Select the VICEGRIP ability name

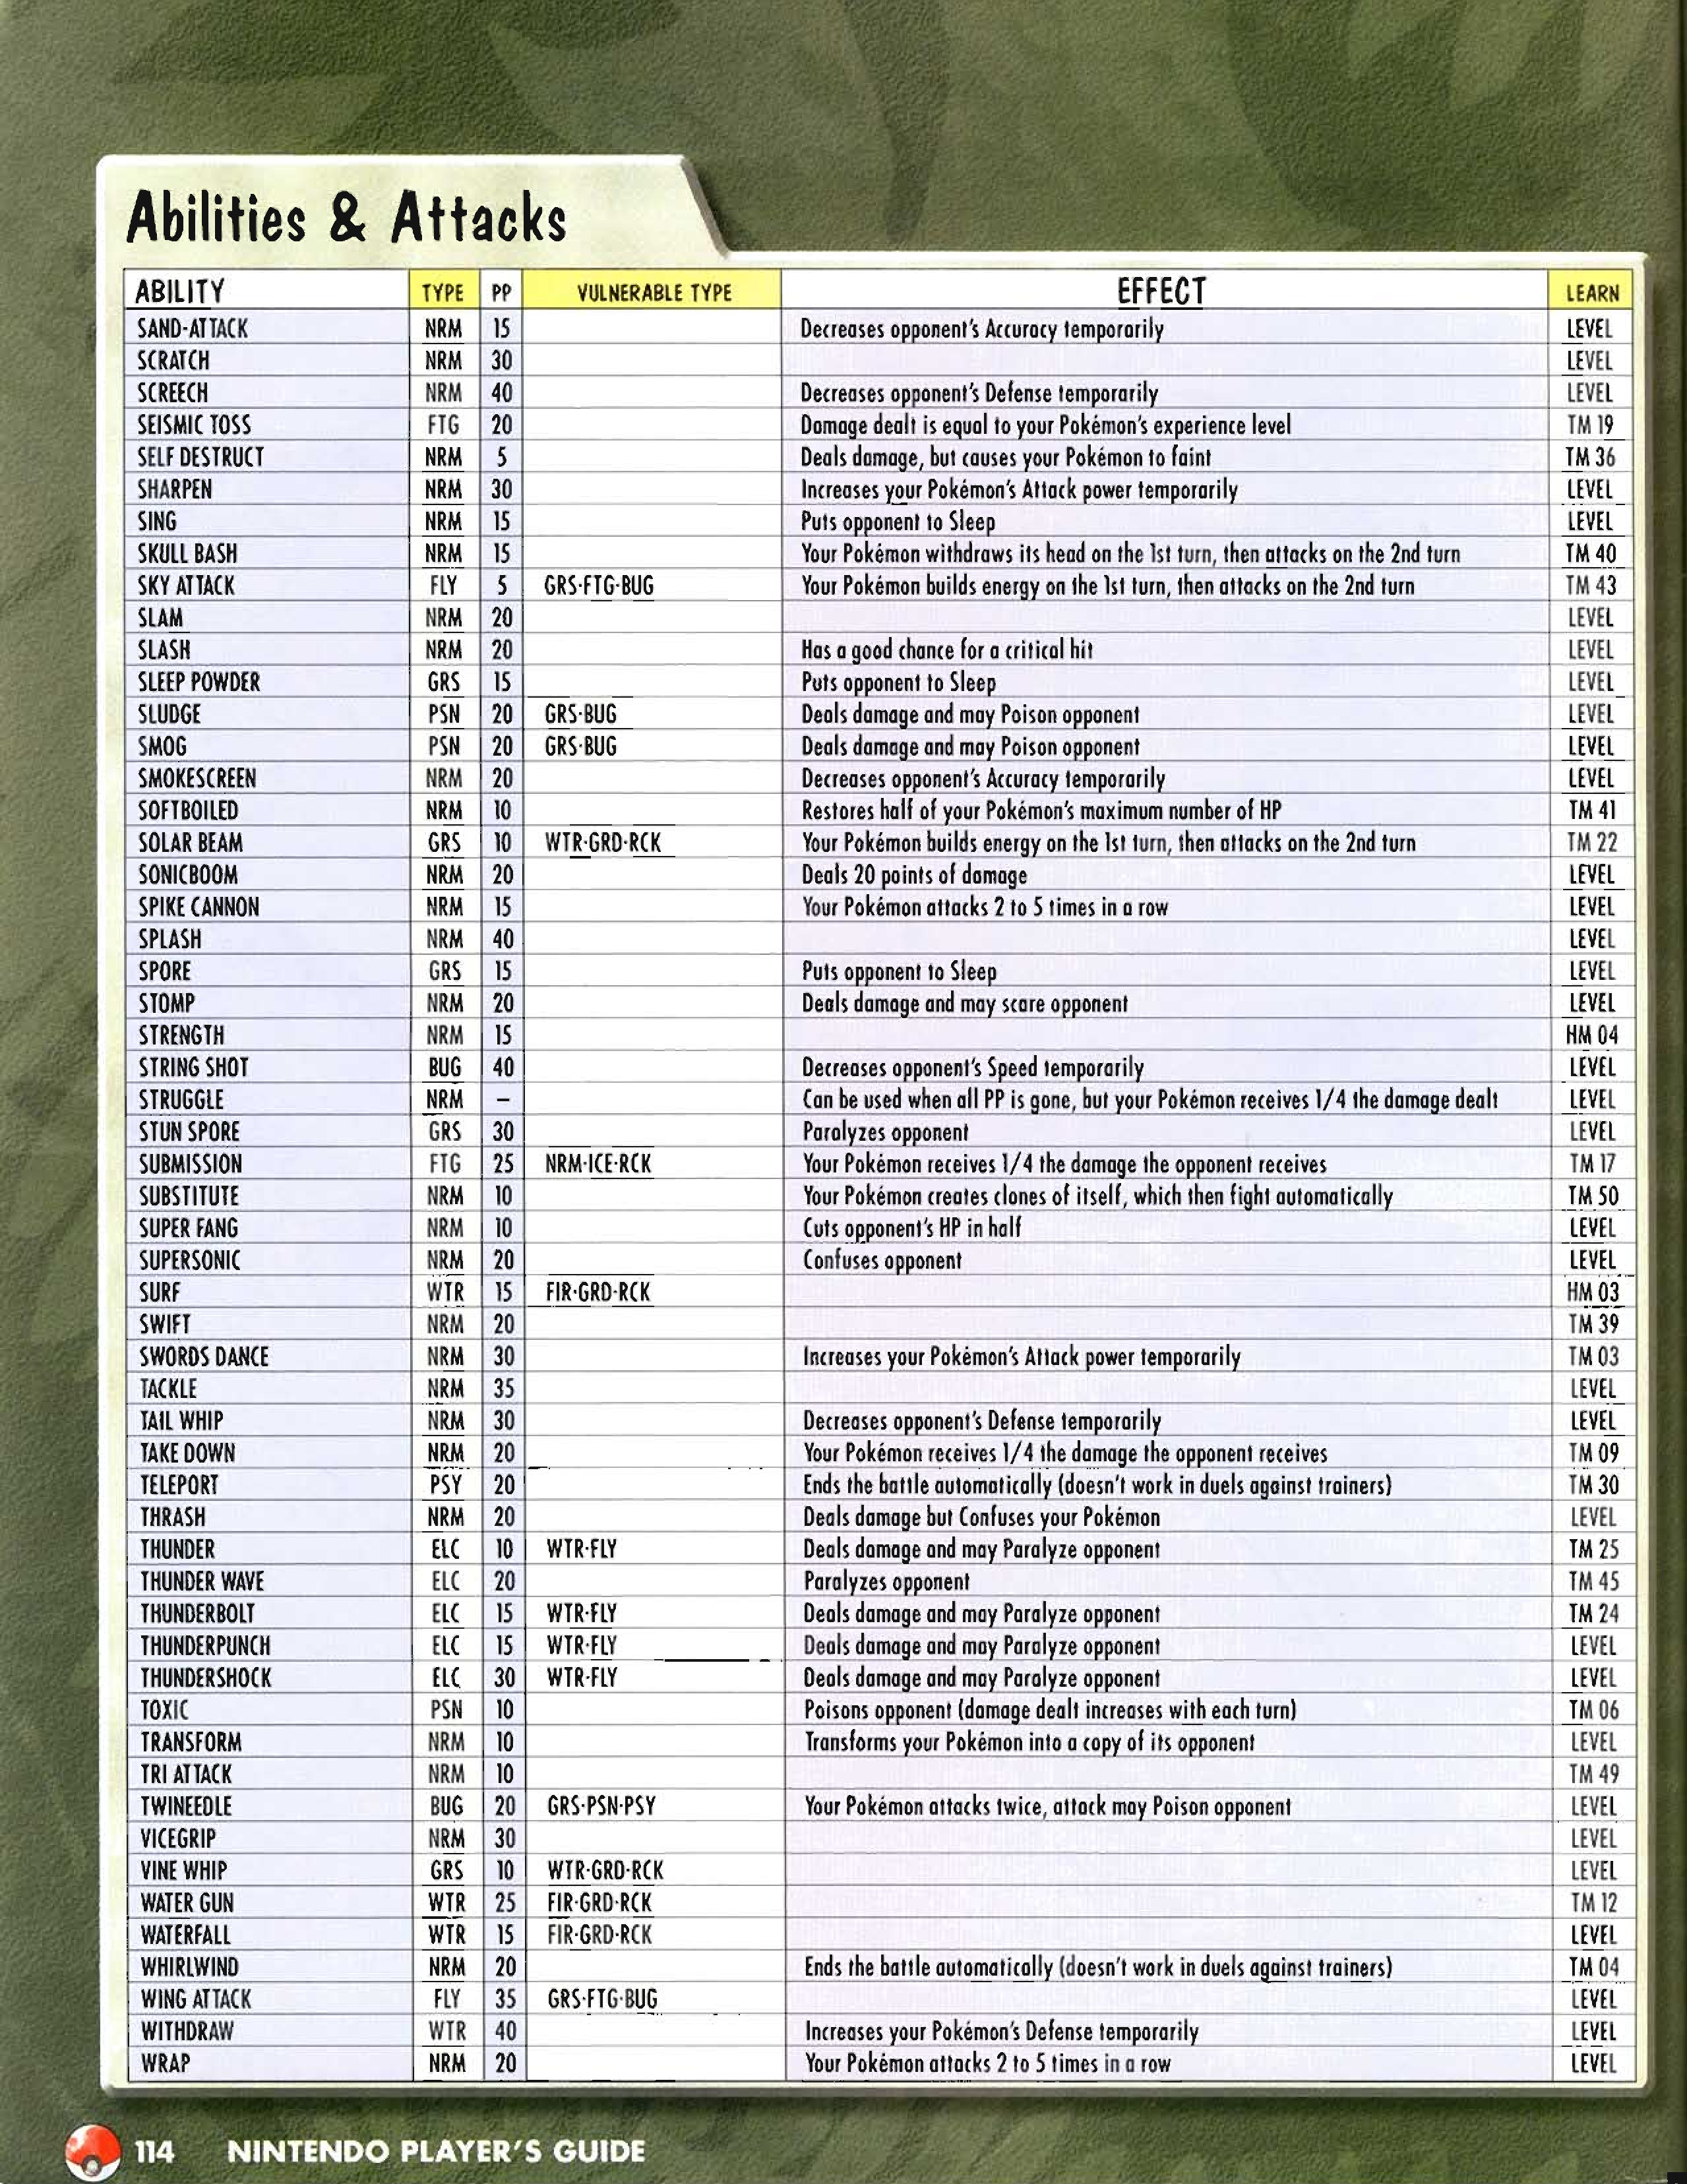tap(178, 1838)
